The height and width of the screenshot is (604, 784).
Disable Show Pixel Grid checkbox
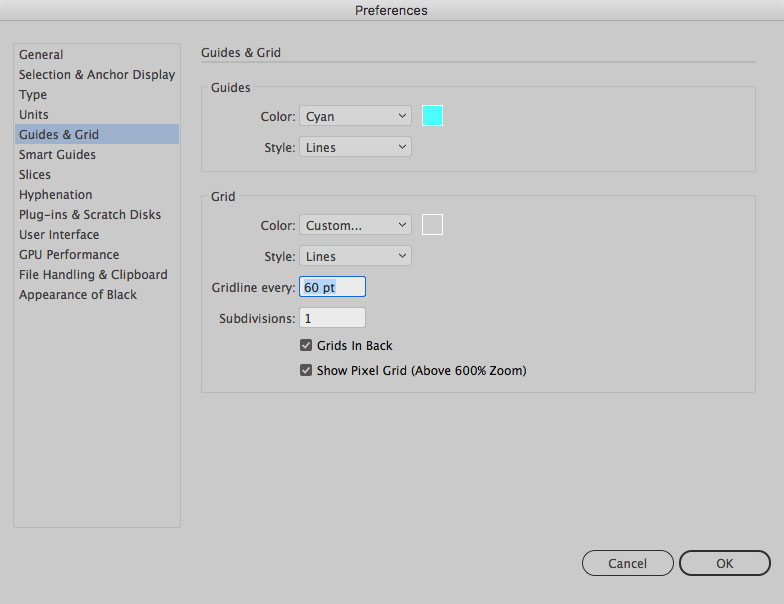pos(307,371)
